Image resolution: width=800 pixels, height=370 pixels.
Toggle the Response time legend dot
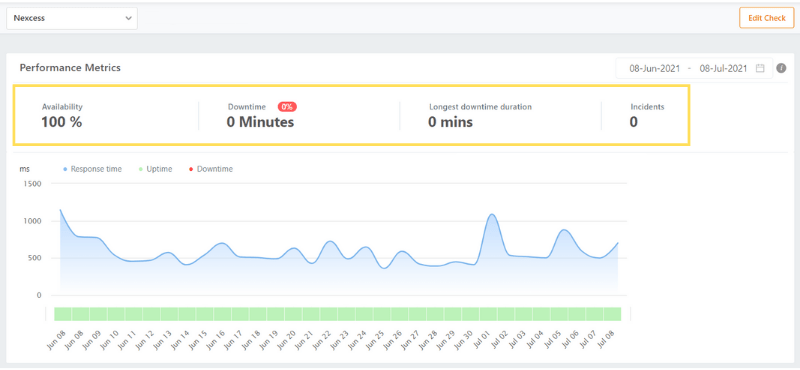[x=65, y=169]
